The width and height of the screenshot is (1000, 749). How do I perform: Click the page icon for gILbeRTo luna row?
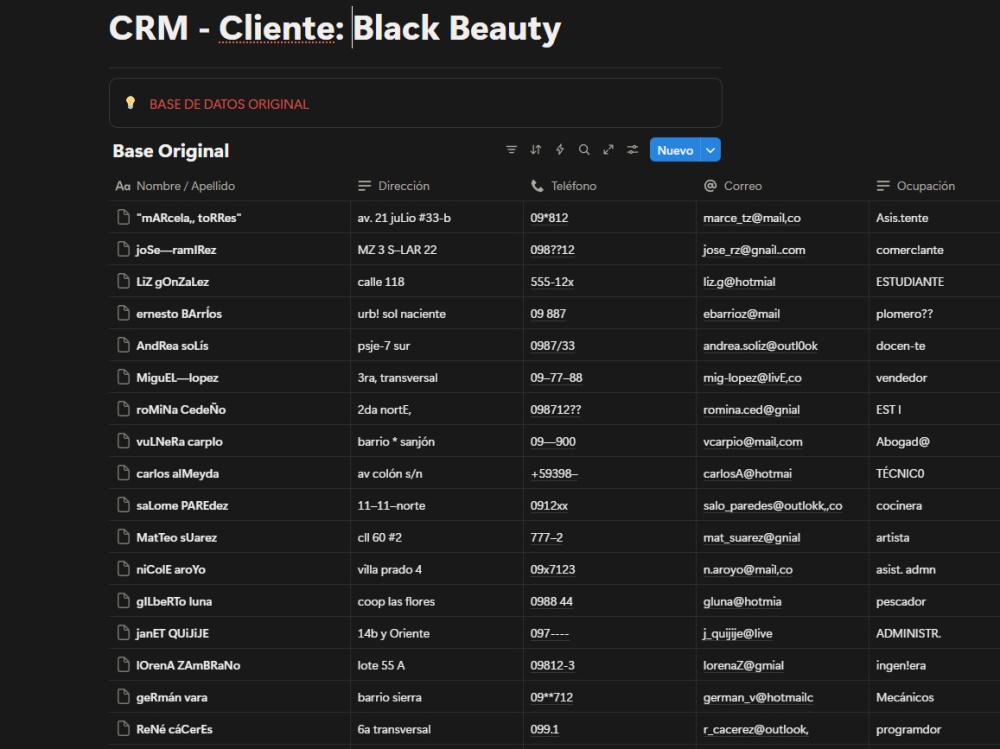(x=124, y=601)
